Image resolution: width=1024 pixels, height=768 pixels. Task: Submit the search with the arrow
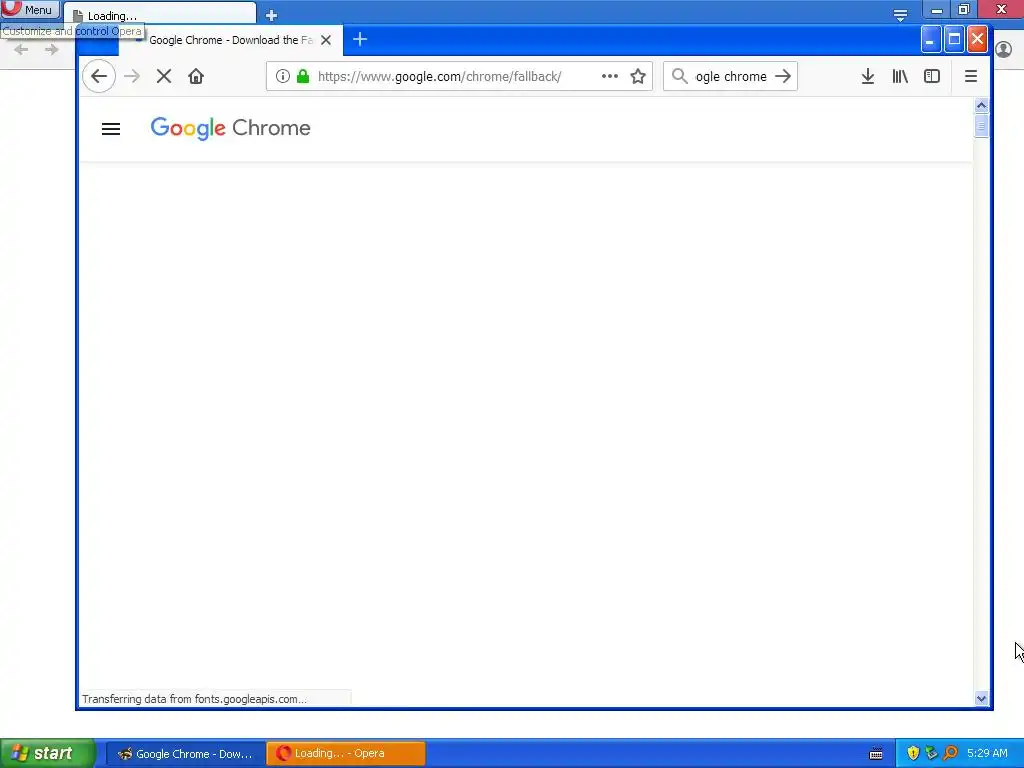pos(783,76)
